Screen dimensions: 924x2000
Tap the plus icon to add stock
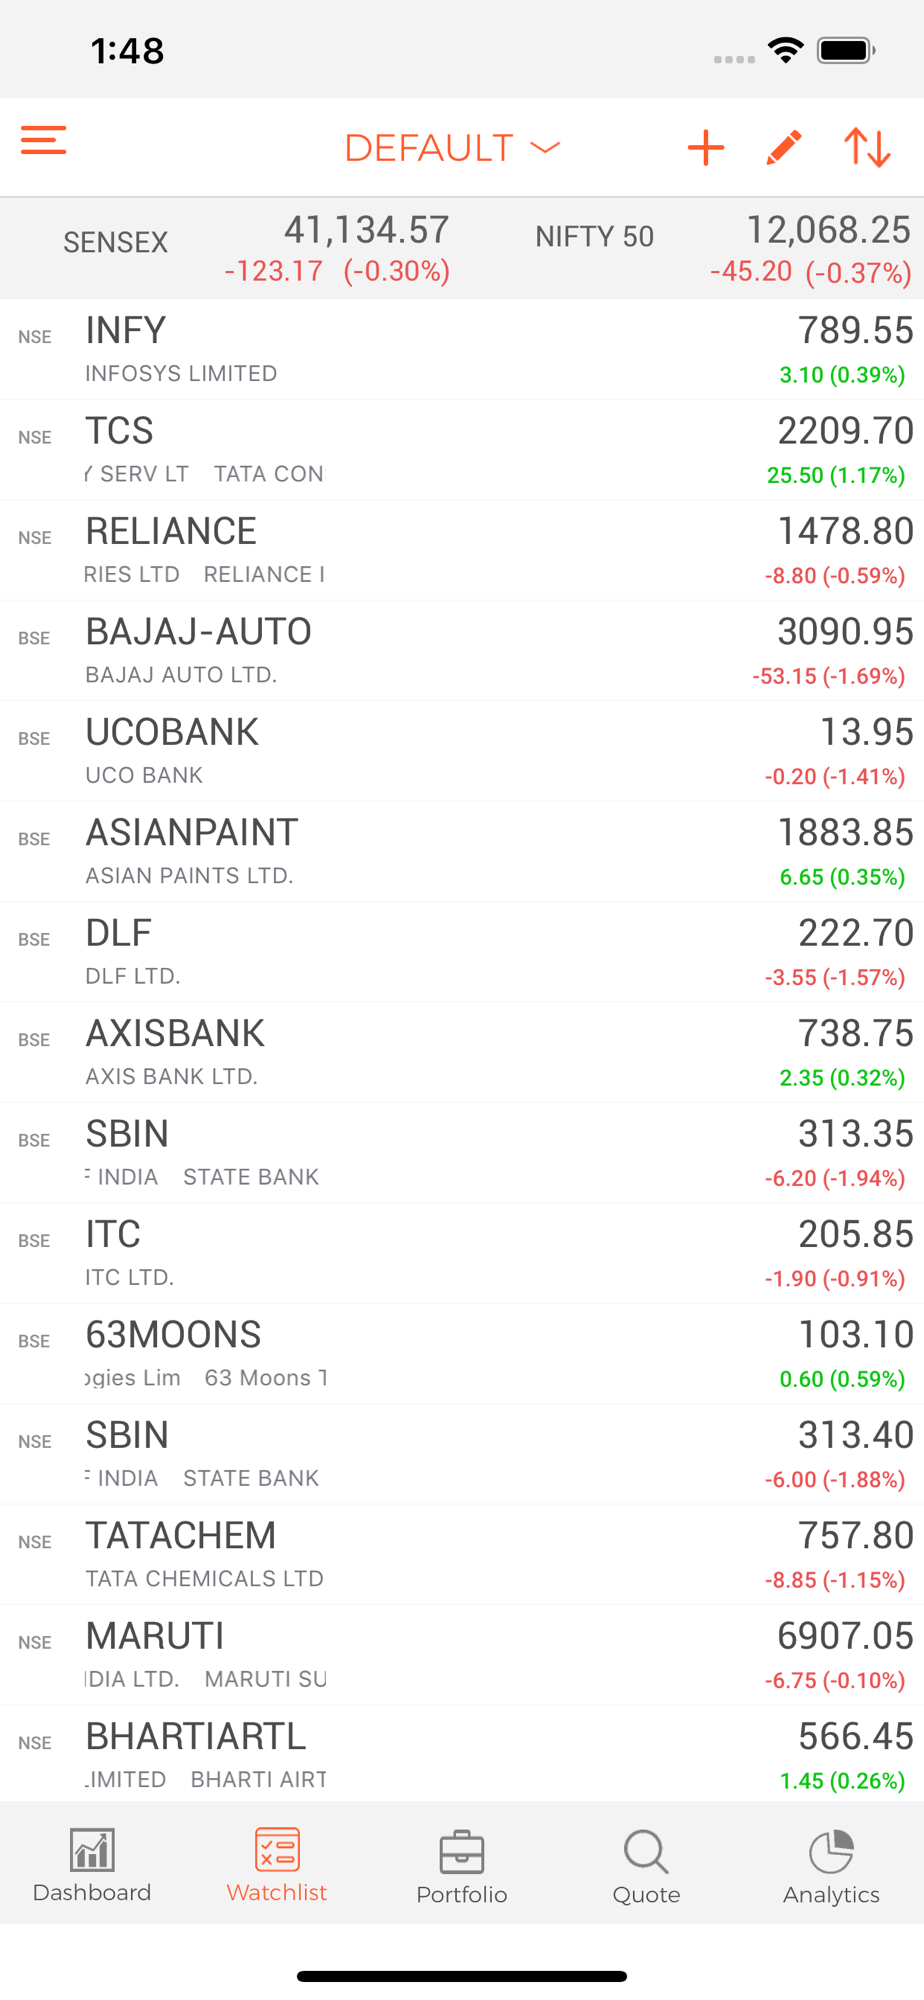706,148
